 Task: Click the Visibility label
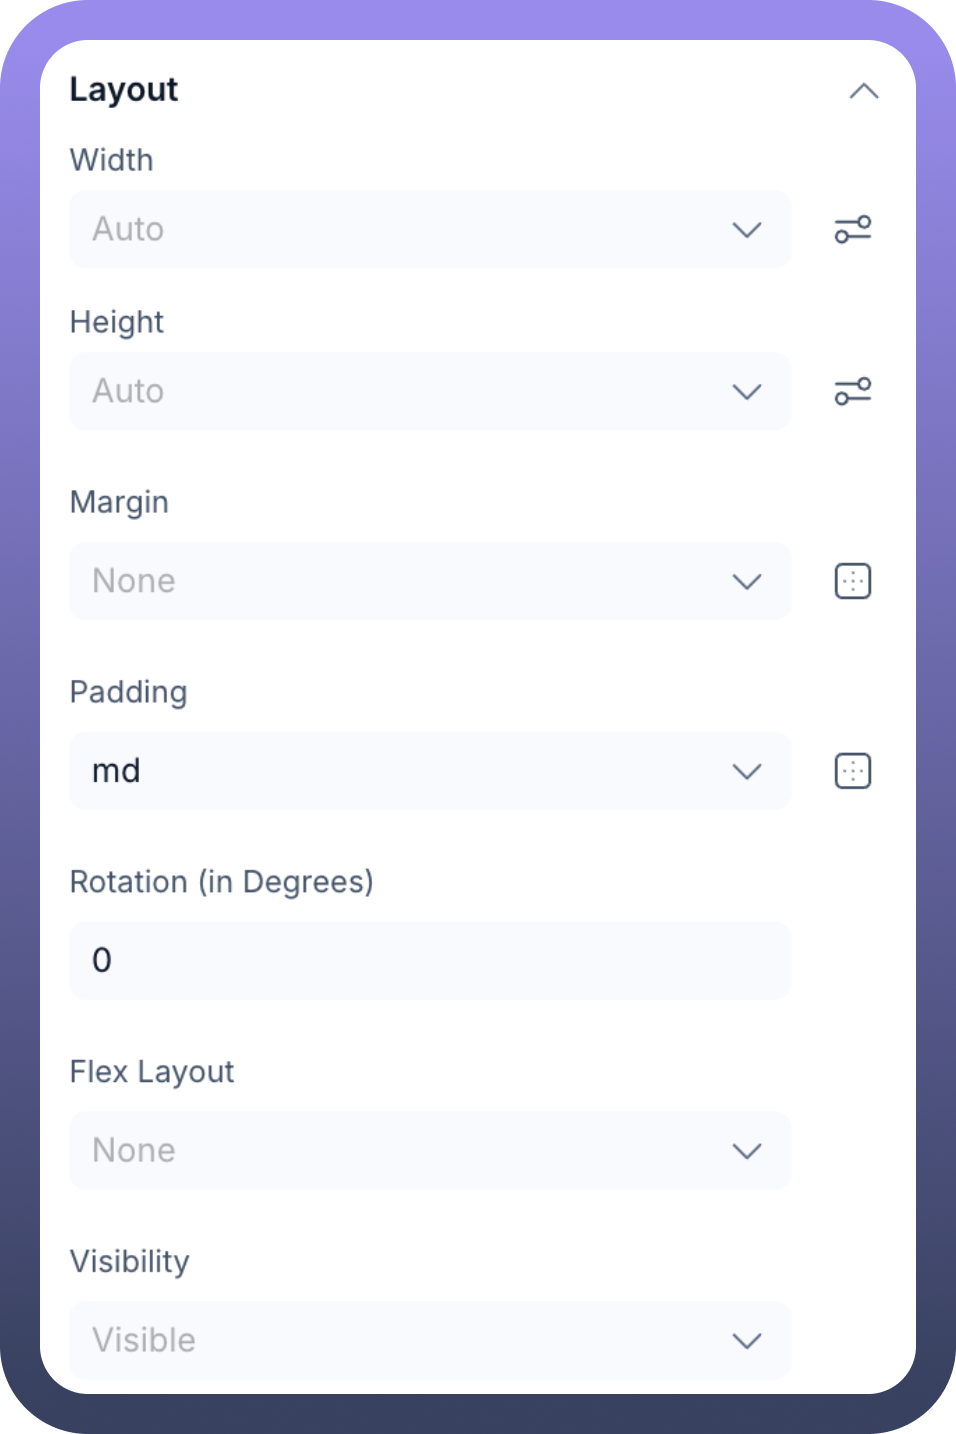pos(130,1262)
